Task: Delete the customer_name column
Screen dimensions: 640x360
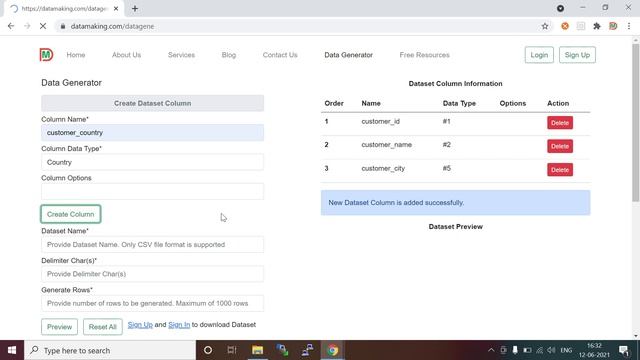Action: point(560,146)
